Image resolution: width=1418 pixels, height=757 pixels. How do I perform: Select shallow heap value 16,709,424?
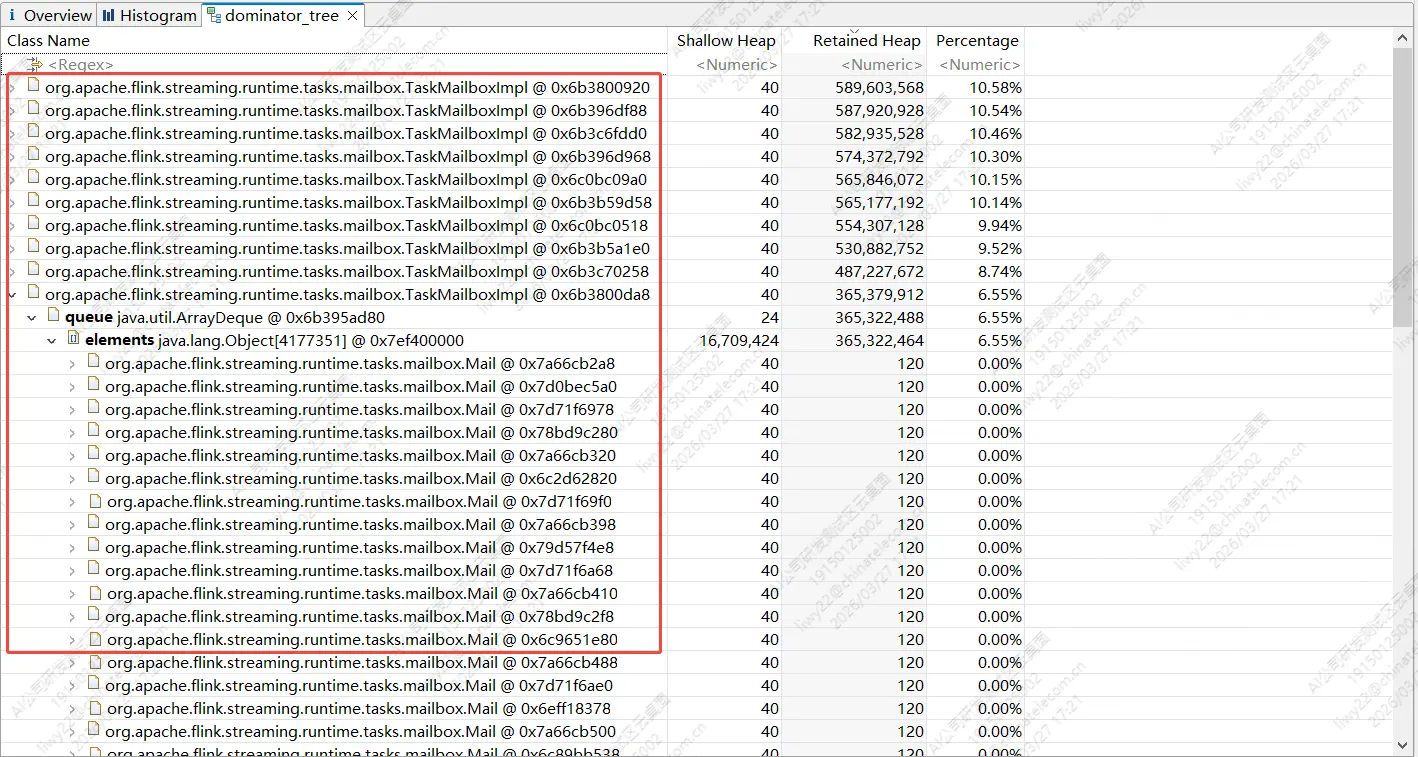pyautogui.click(x=739, y=340)
